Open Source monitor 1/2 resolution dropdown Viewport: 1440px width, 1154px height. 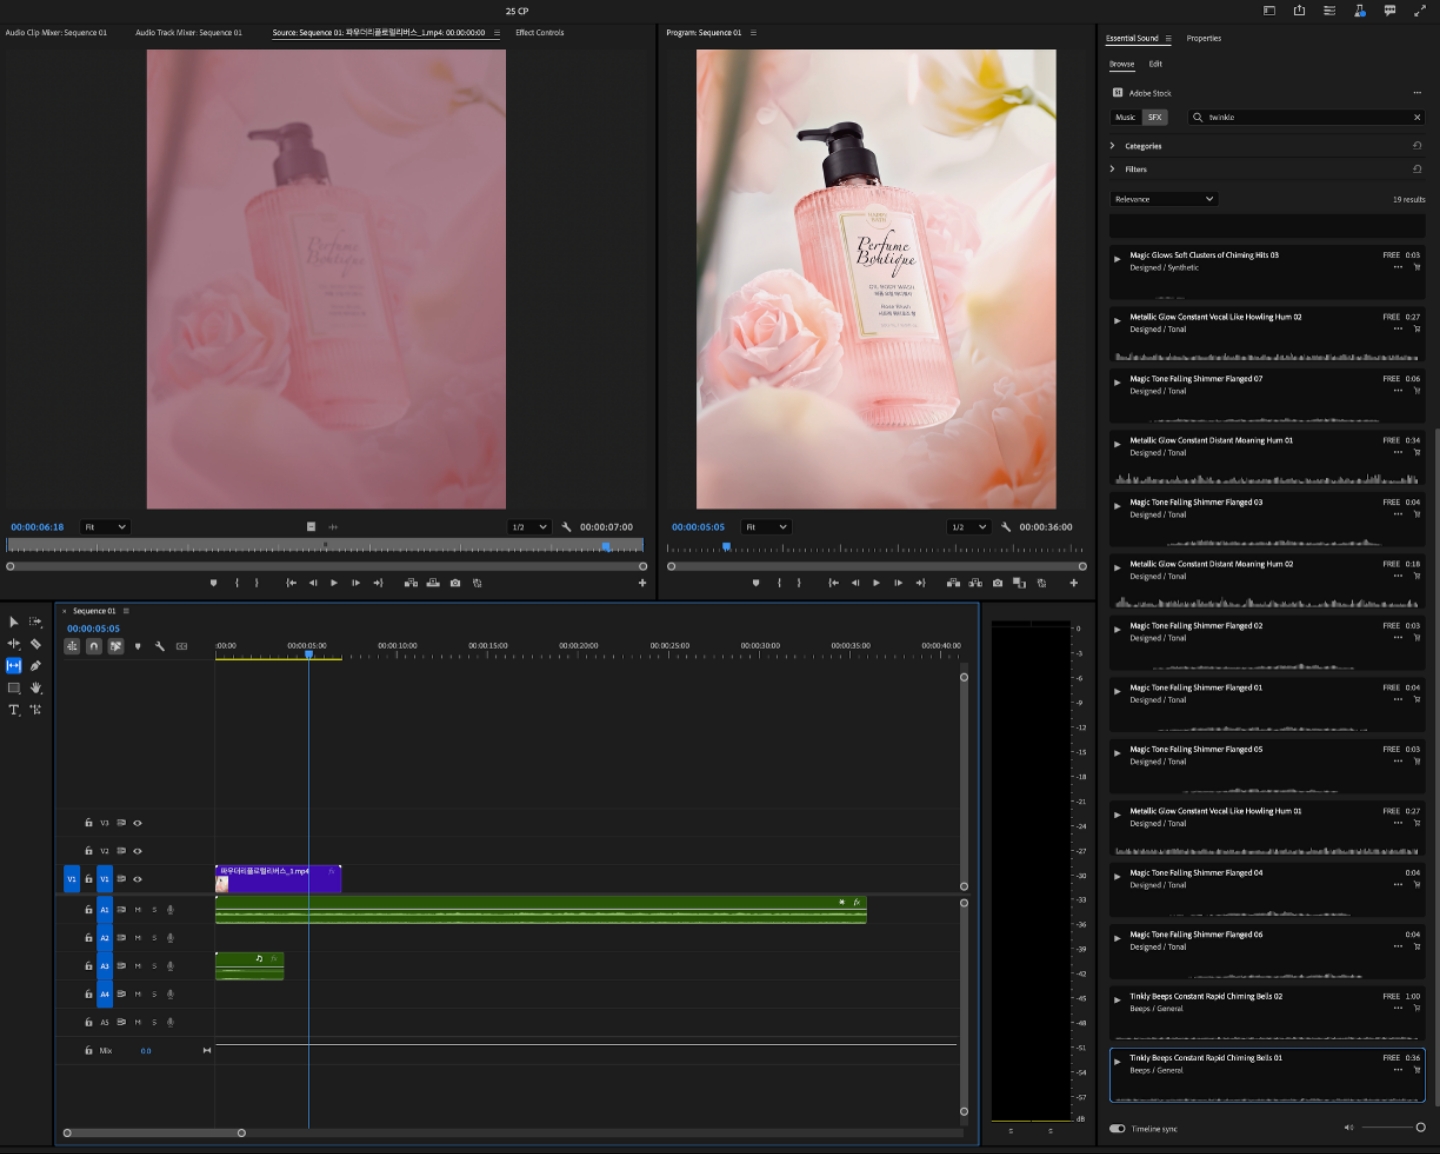[x=530, y=527]
